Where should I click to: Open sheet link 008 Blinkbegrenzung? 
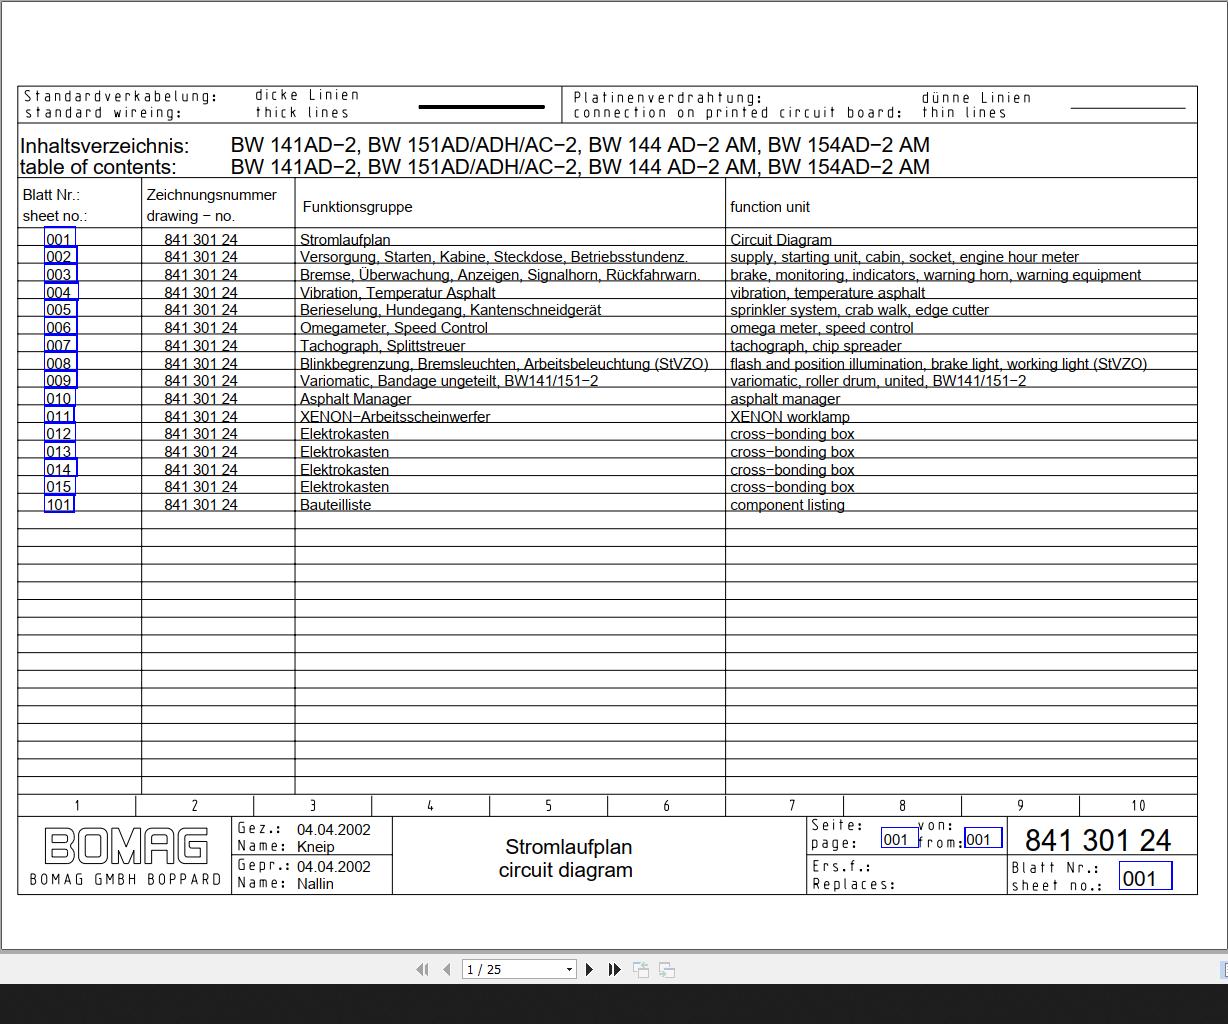point(59,363)
